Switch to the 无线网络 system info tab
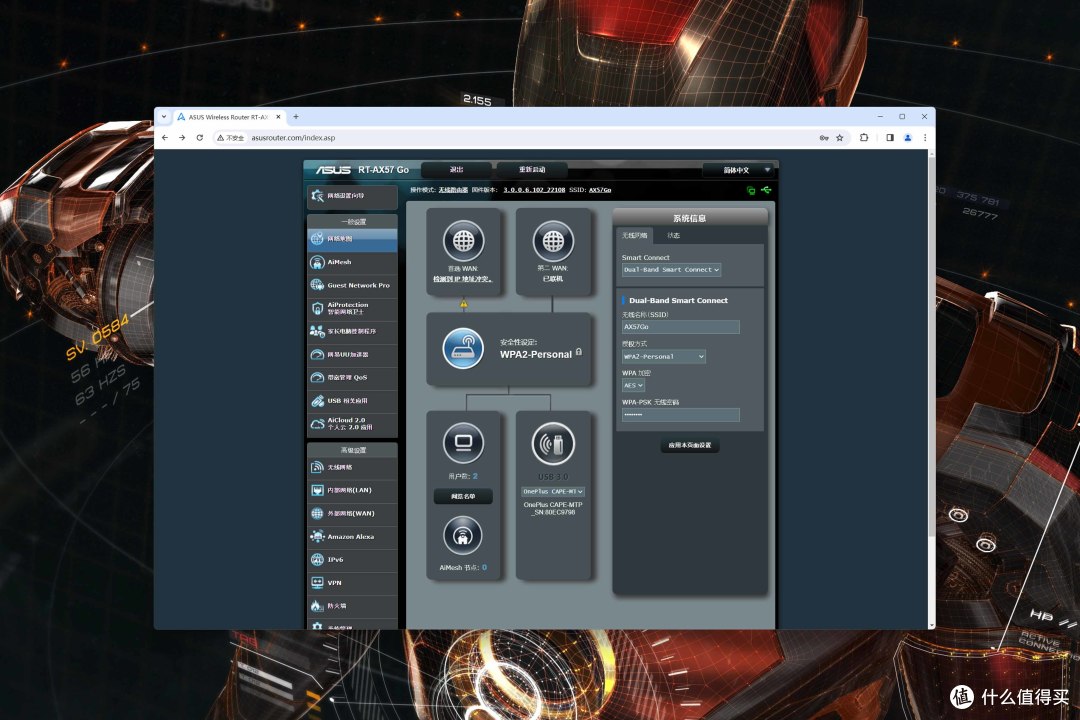1080x720 pixels. tap(634, 236)
